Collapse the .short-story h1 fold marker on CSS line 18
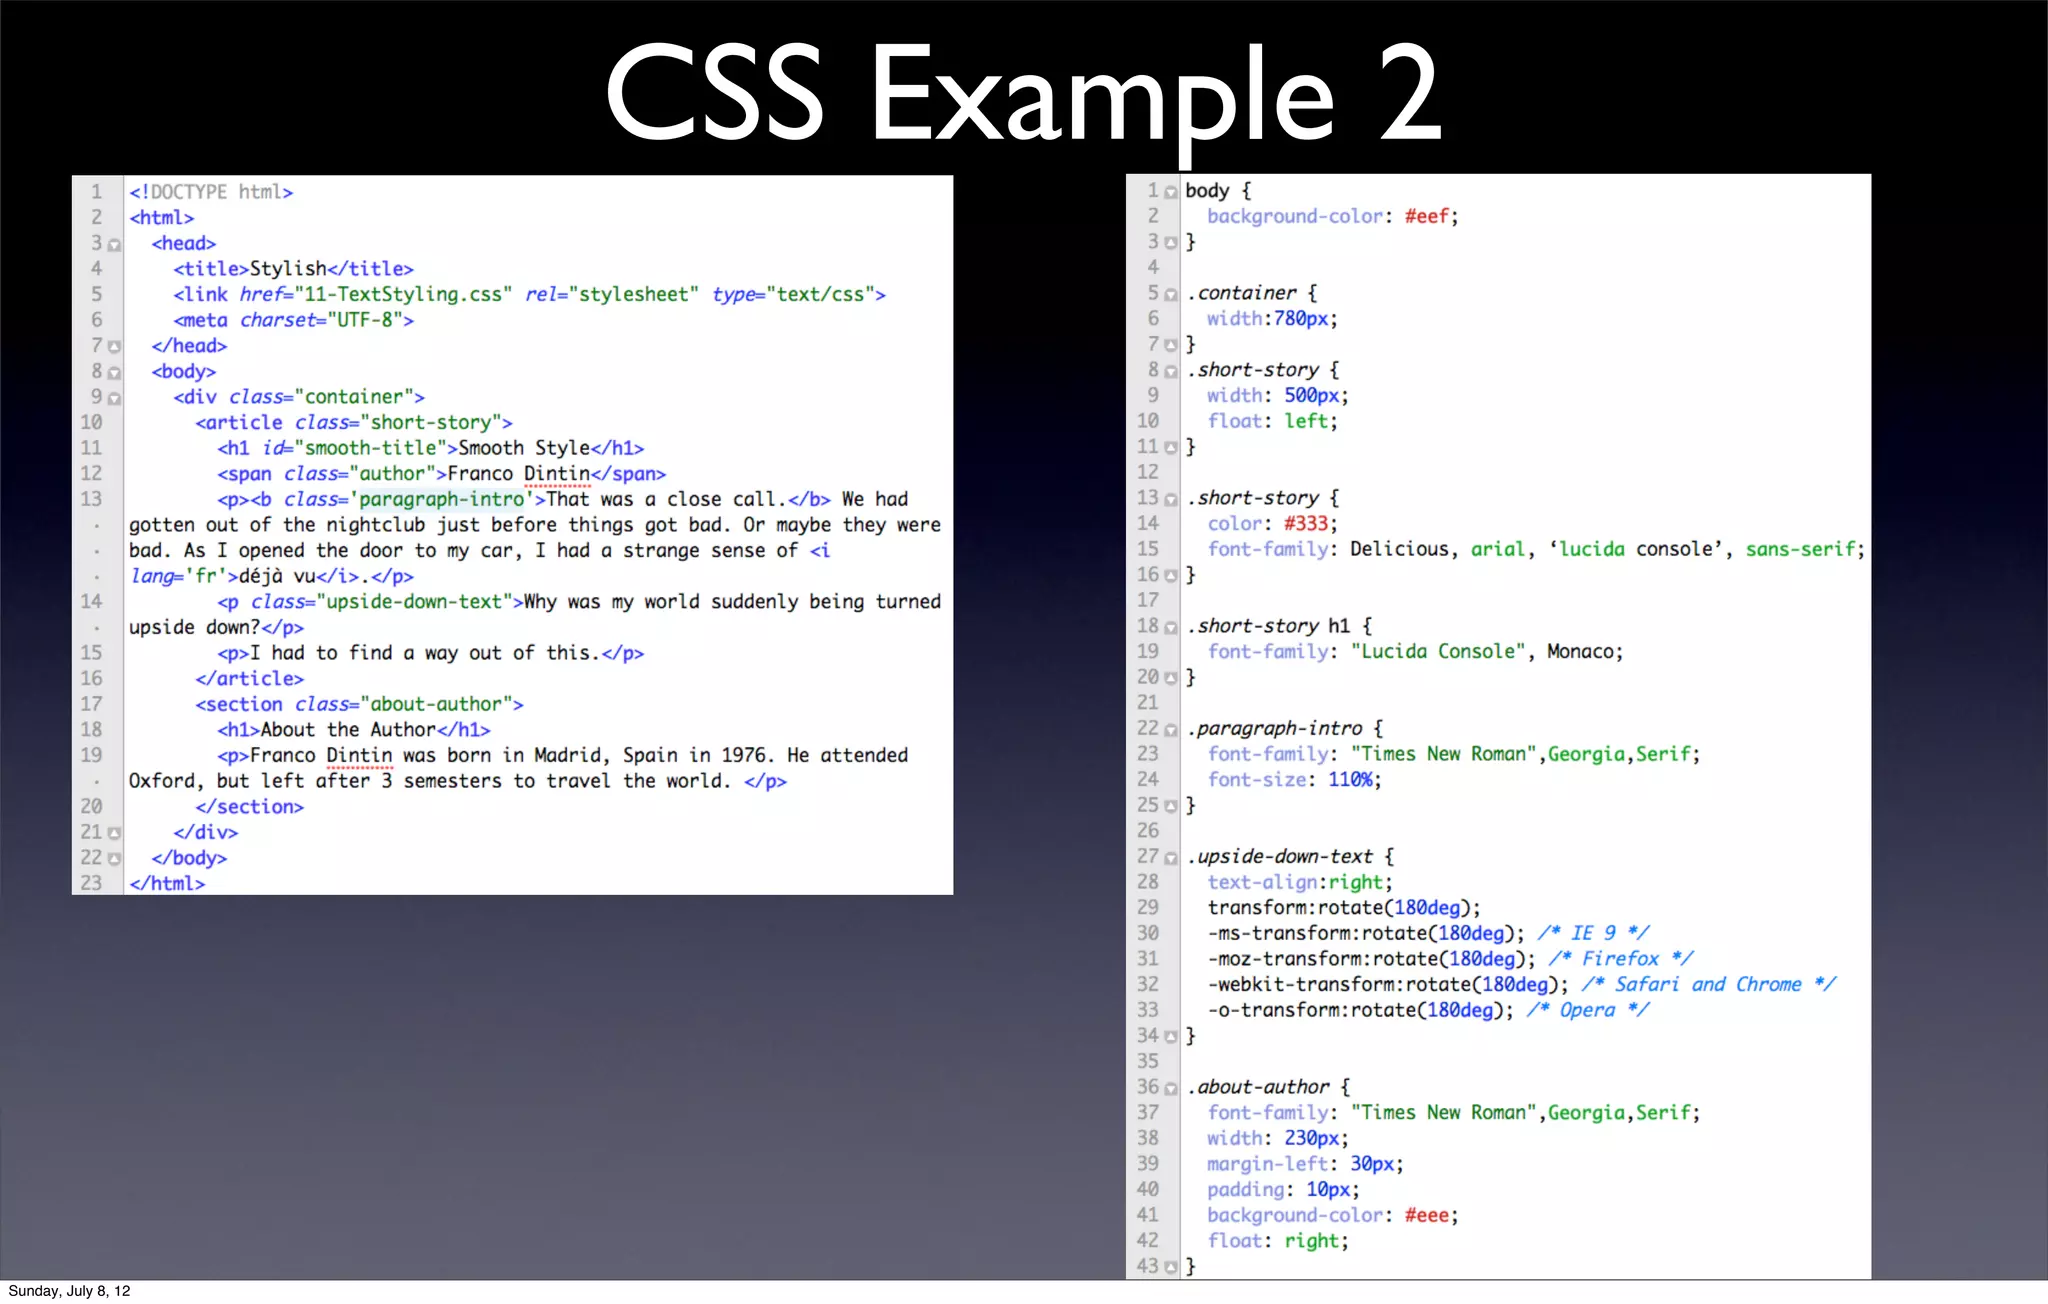Screen dimensions: 2048x1304 pyautogui.click(x=1171, y=628)
